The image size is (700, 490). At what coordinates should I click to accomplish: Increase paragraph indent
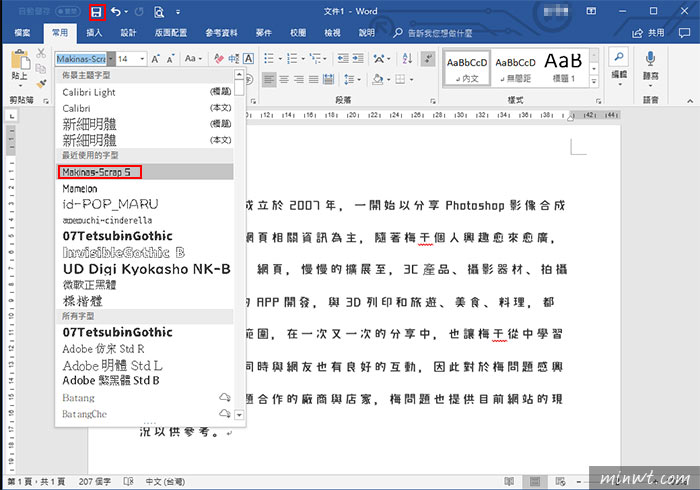358,58
